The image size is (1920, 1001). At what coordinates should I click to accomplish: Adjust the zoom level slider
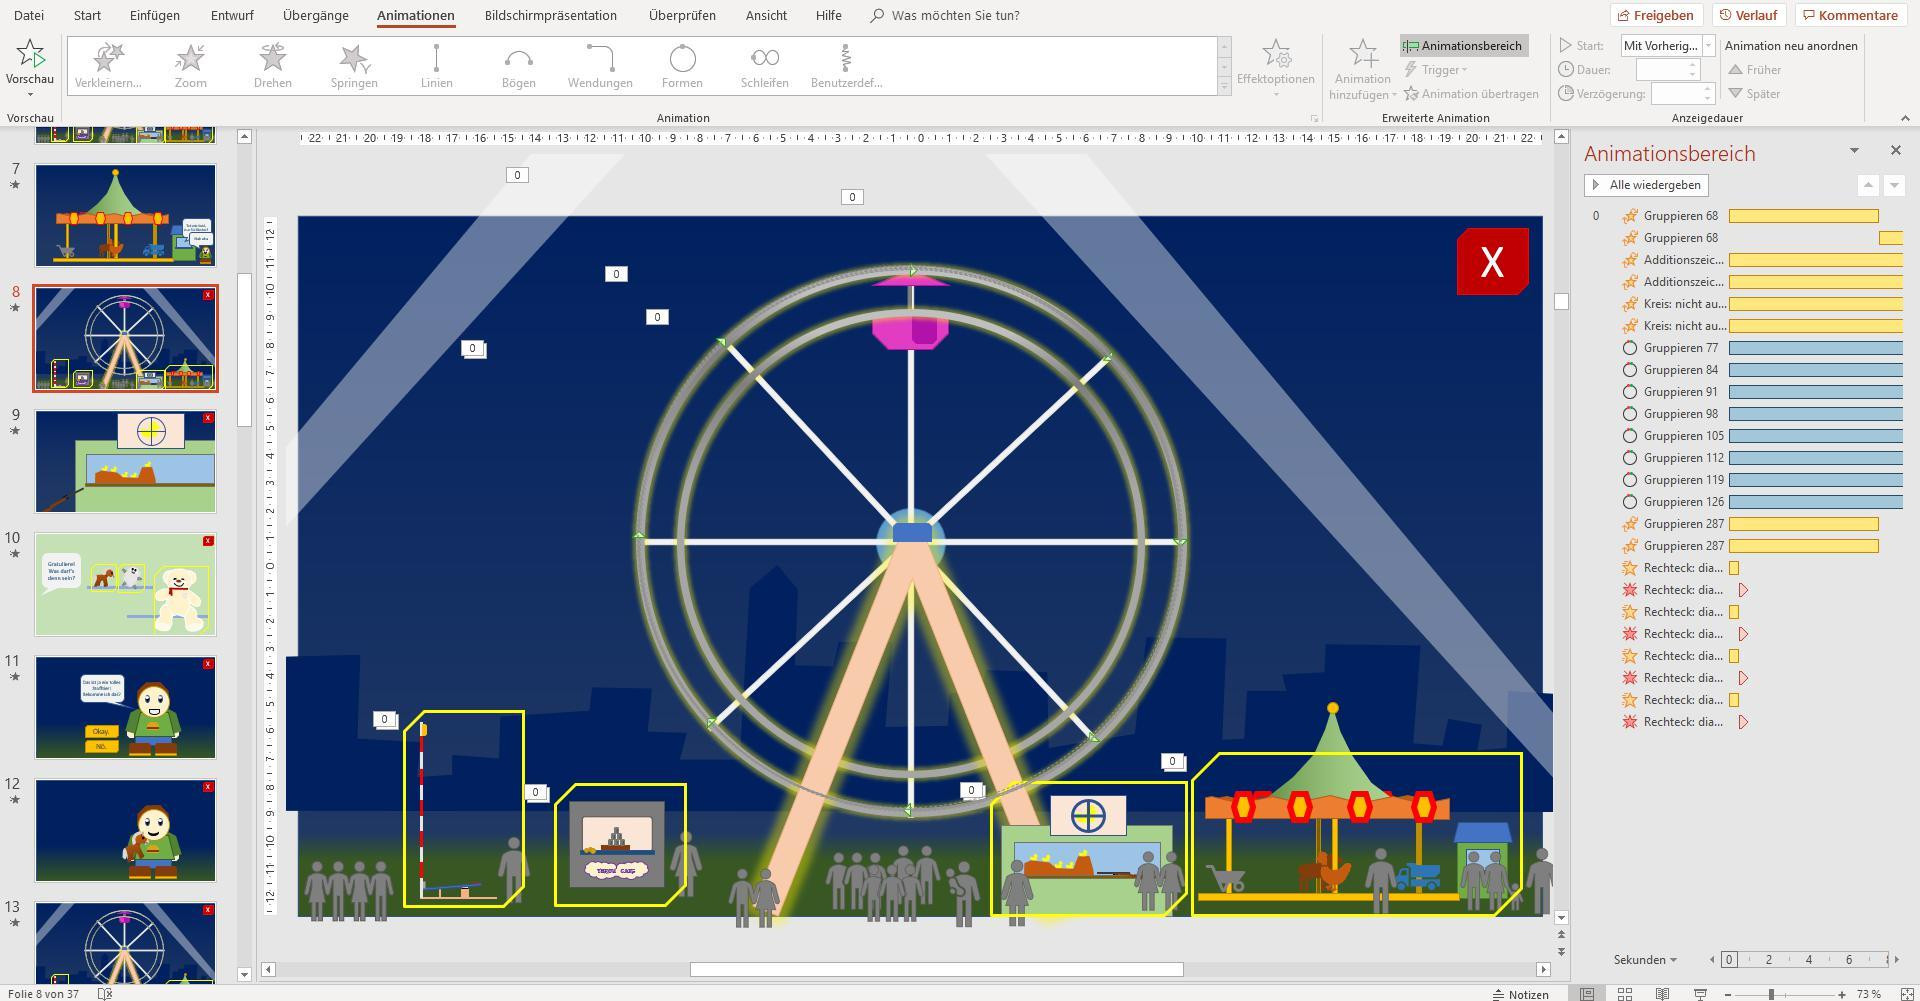point(1771,994)
